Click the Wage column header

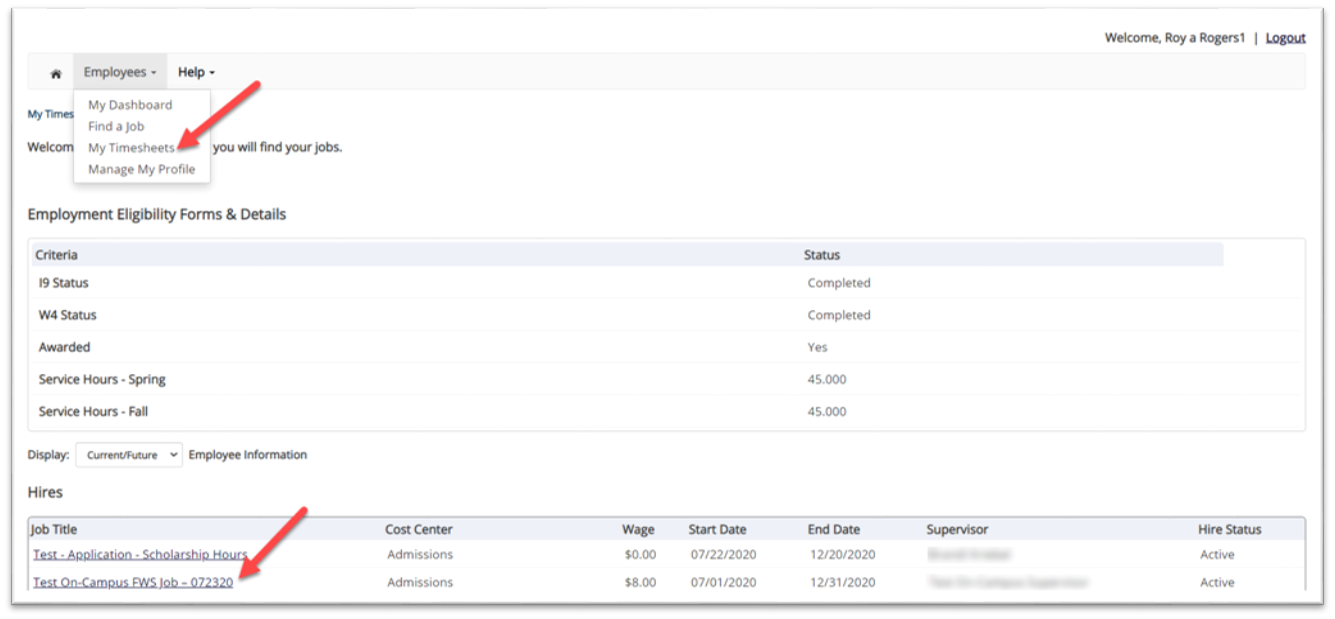click(x=638, y=529)
